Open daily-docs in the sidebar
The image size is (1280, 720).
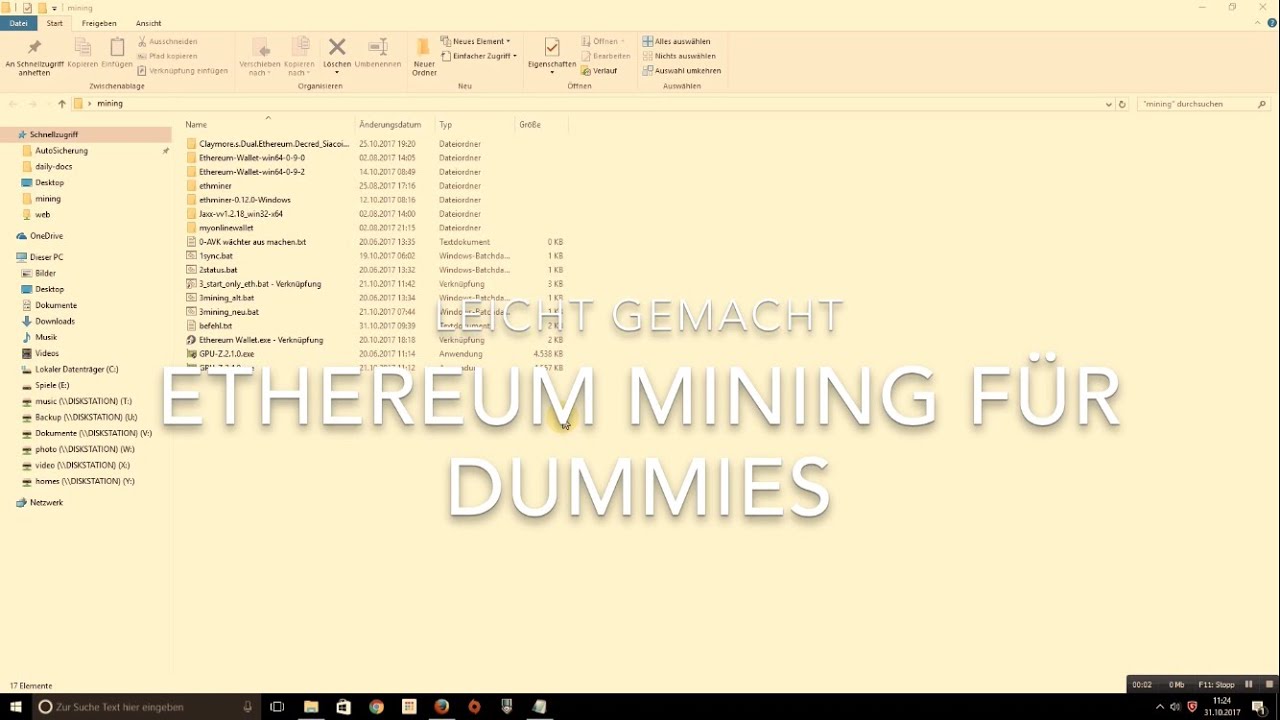(54, 166)
